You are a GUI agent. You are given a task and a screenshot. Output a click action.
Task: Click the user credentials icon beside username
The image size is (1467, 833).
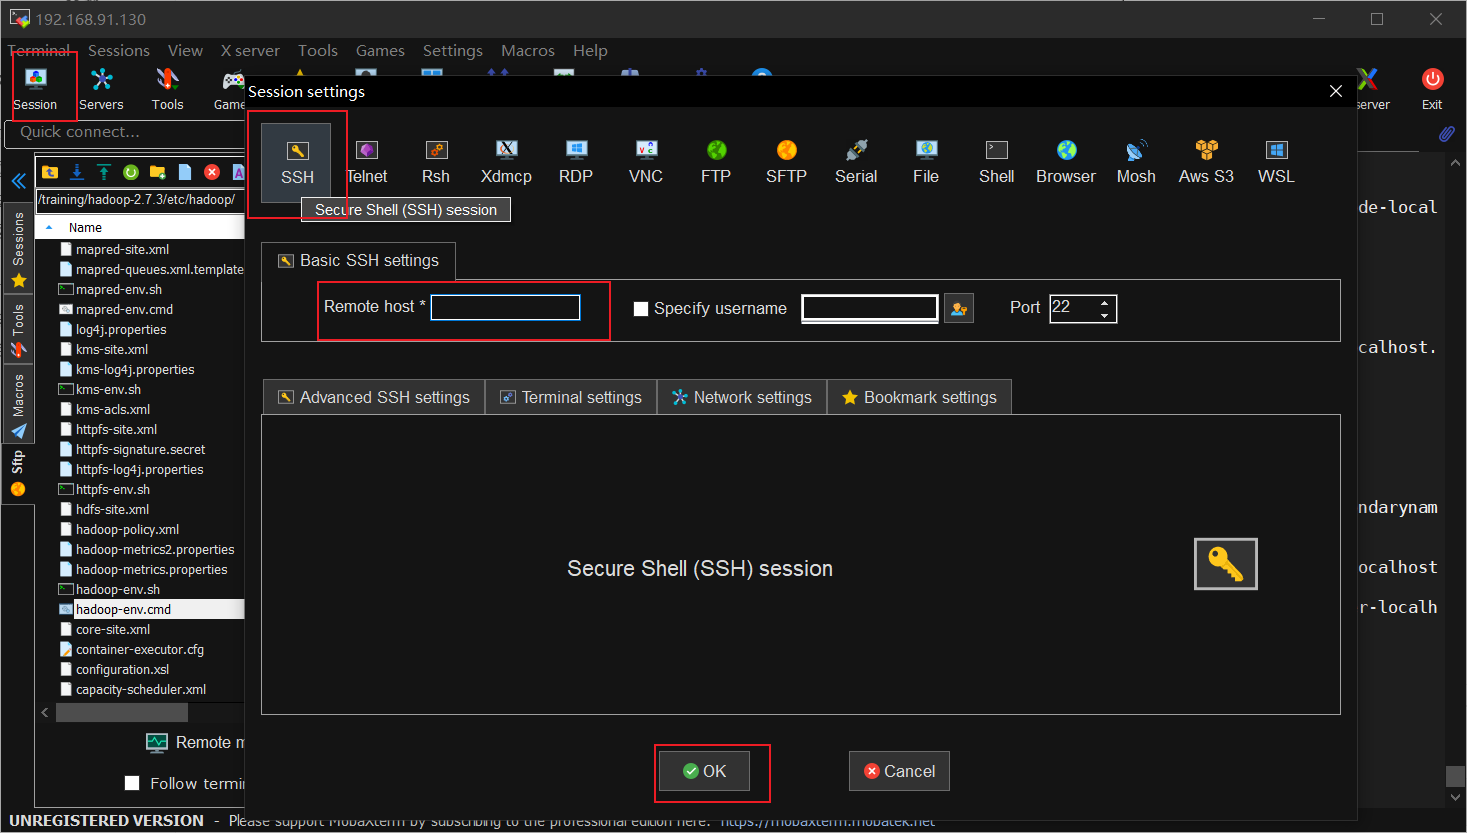coord(959,308)
